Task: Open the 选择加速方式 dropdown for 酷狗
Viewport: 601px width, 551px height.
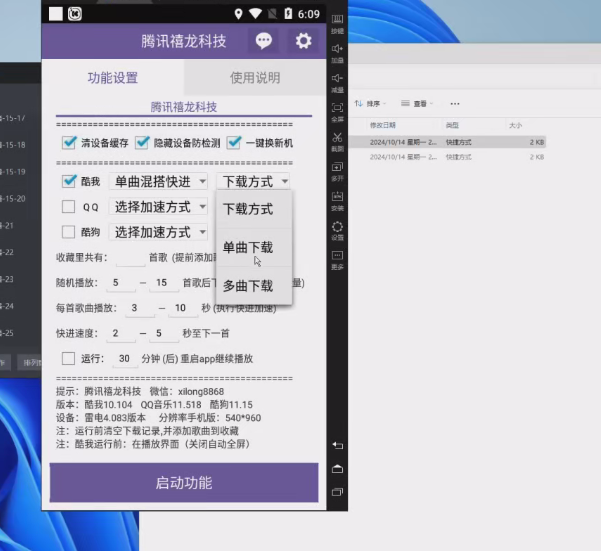Action: point(159,232)
